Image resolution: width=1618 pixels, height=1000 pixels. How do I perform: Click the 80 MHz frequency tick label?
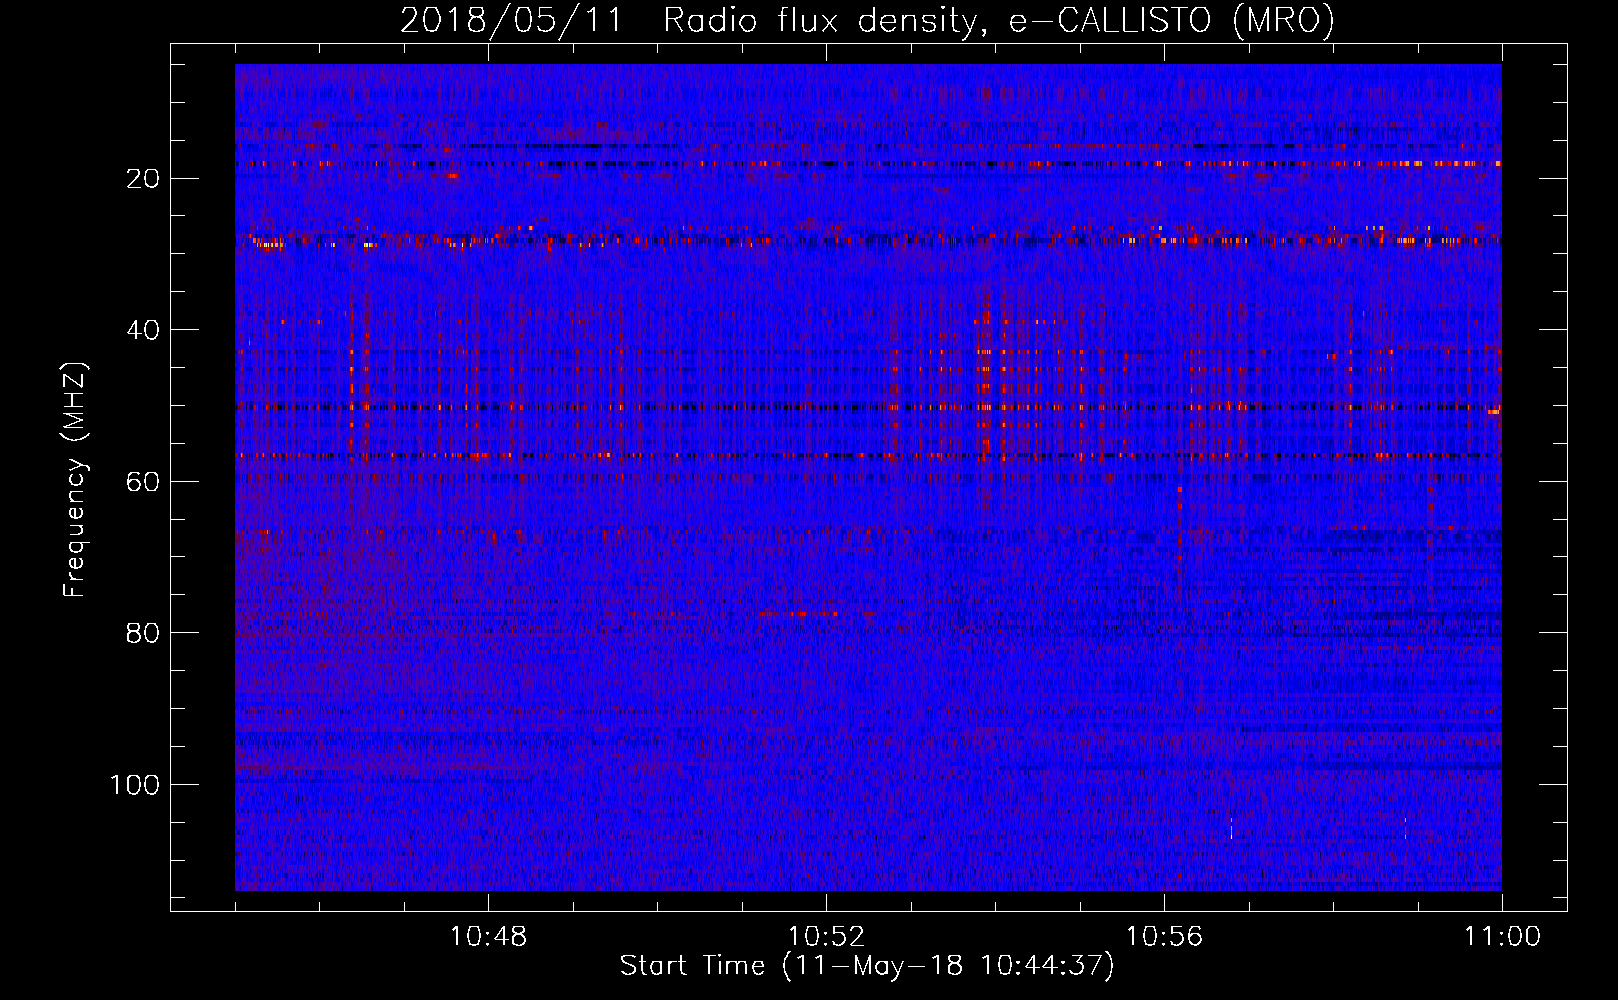(x=143, y=633)
